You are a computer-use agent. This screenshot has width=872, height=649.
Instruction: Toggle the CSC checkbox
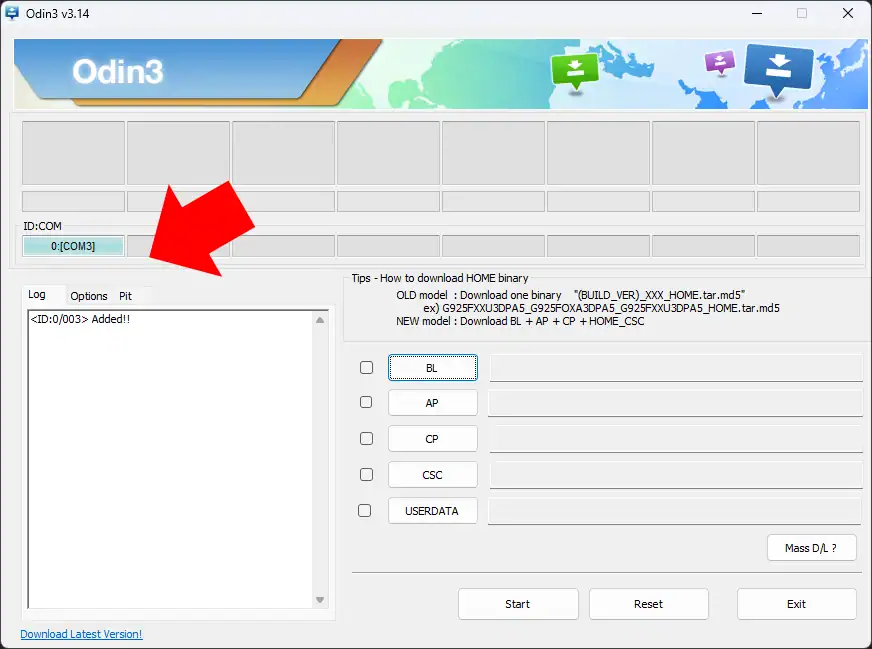366,474
